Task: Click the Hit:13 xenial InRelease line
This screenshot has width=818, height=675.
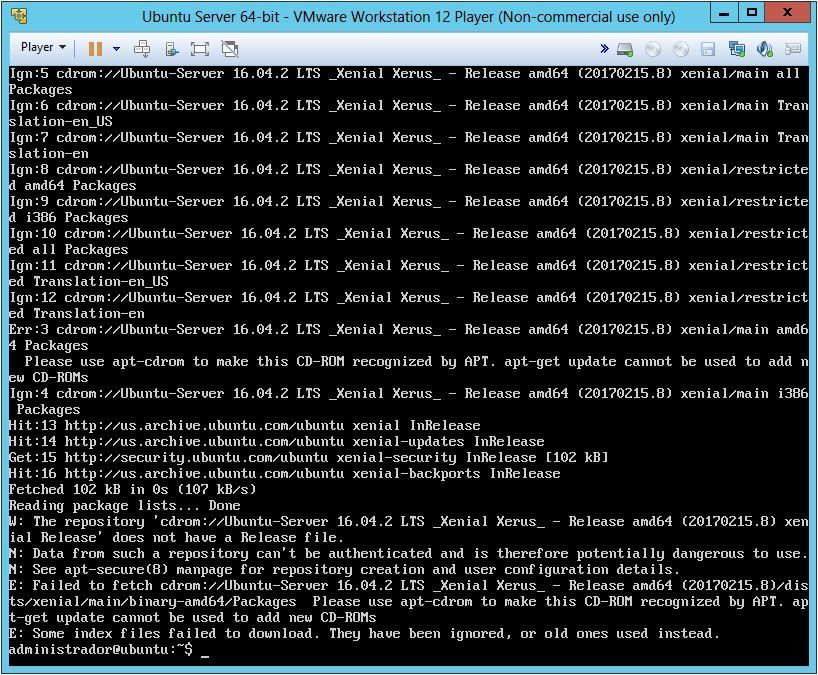Action: pos(244,426)
